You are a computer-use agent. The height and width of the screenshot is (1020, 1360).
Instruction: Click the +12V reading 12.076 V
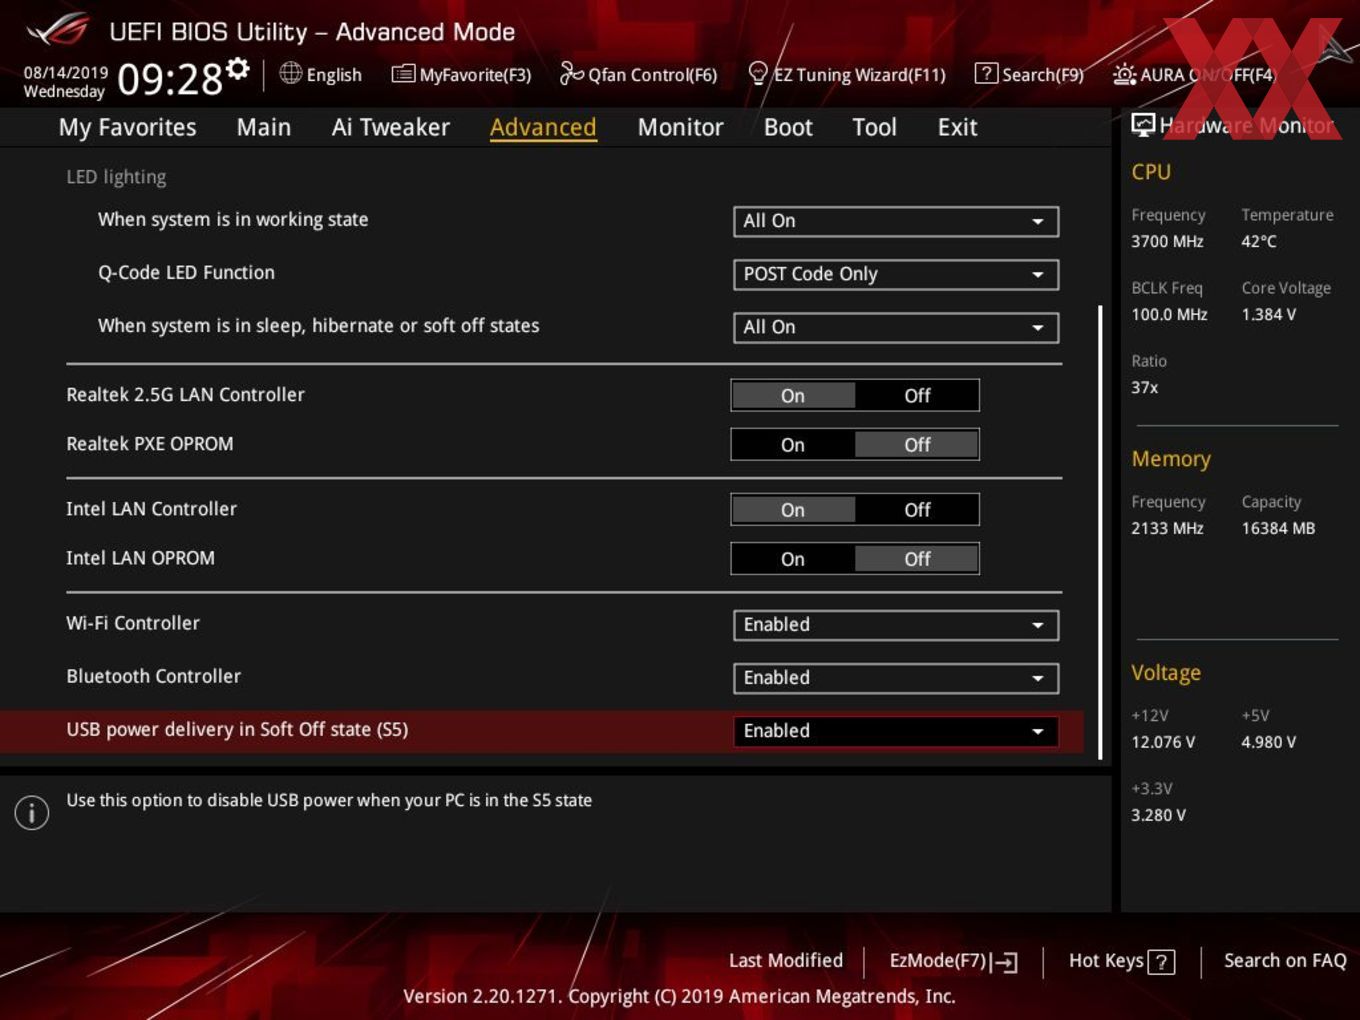pos(1163,743)
